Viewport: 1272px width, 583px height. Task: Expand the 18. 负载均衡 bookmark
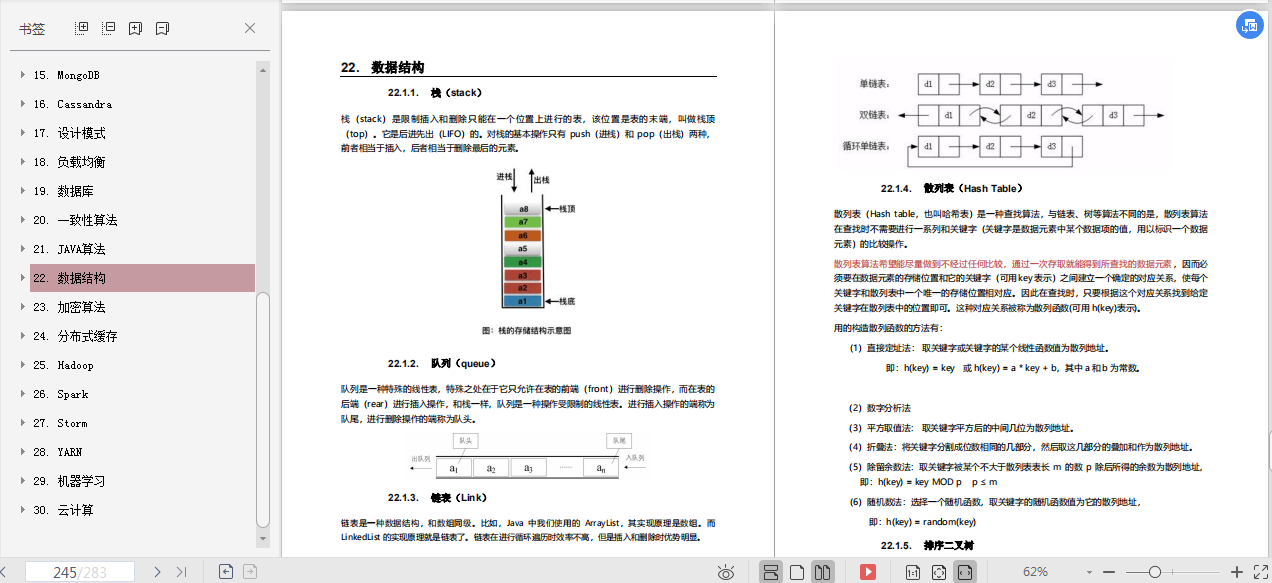coord(22,162)
